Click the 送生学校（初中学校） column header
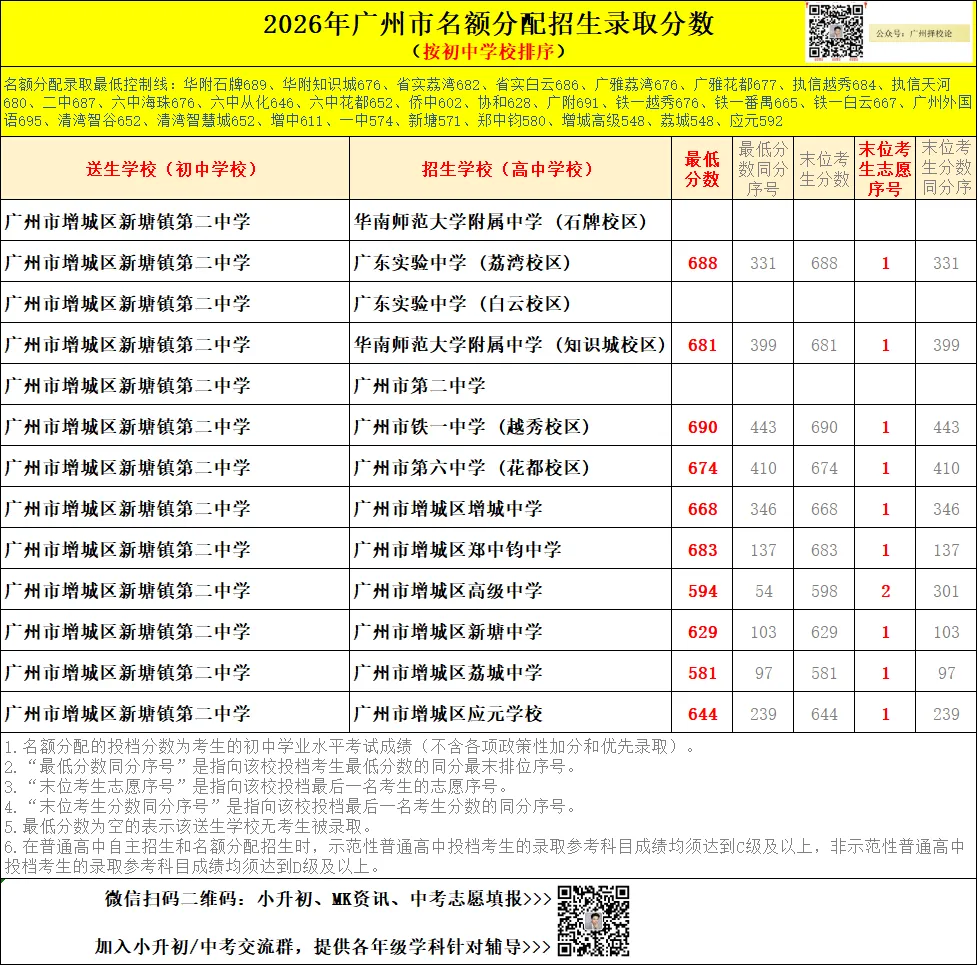The width and height of the screenshot is (978, 965). (x=175, y=168)
